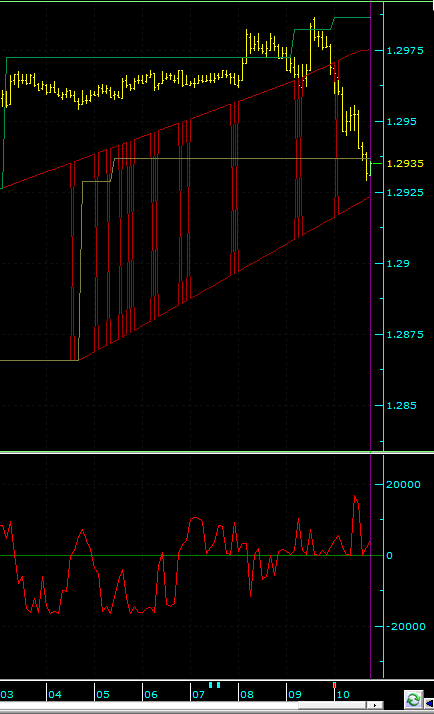Click the 1.29 price axis label
The height and width of the screenshot is (714, 434).
398,263
